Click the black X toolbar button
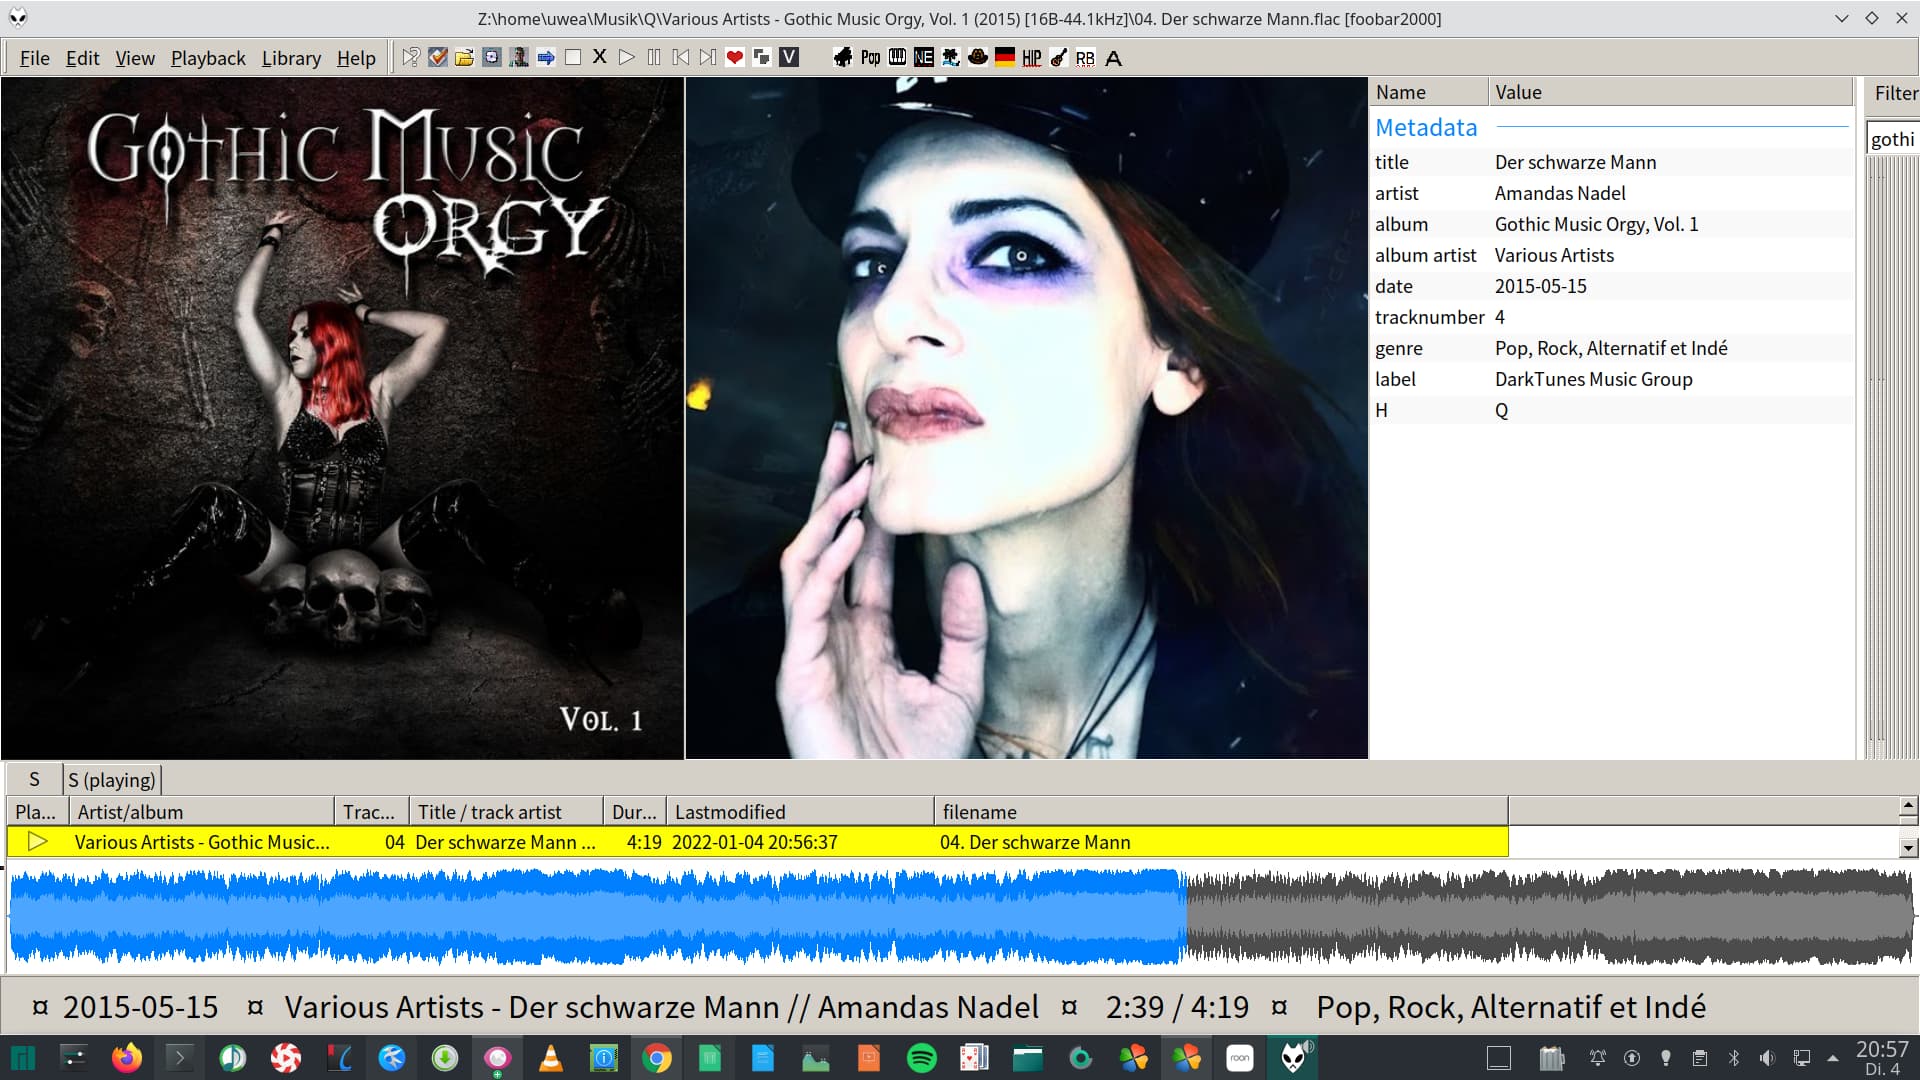The image size is (1920, 1080). 600,57
